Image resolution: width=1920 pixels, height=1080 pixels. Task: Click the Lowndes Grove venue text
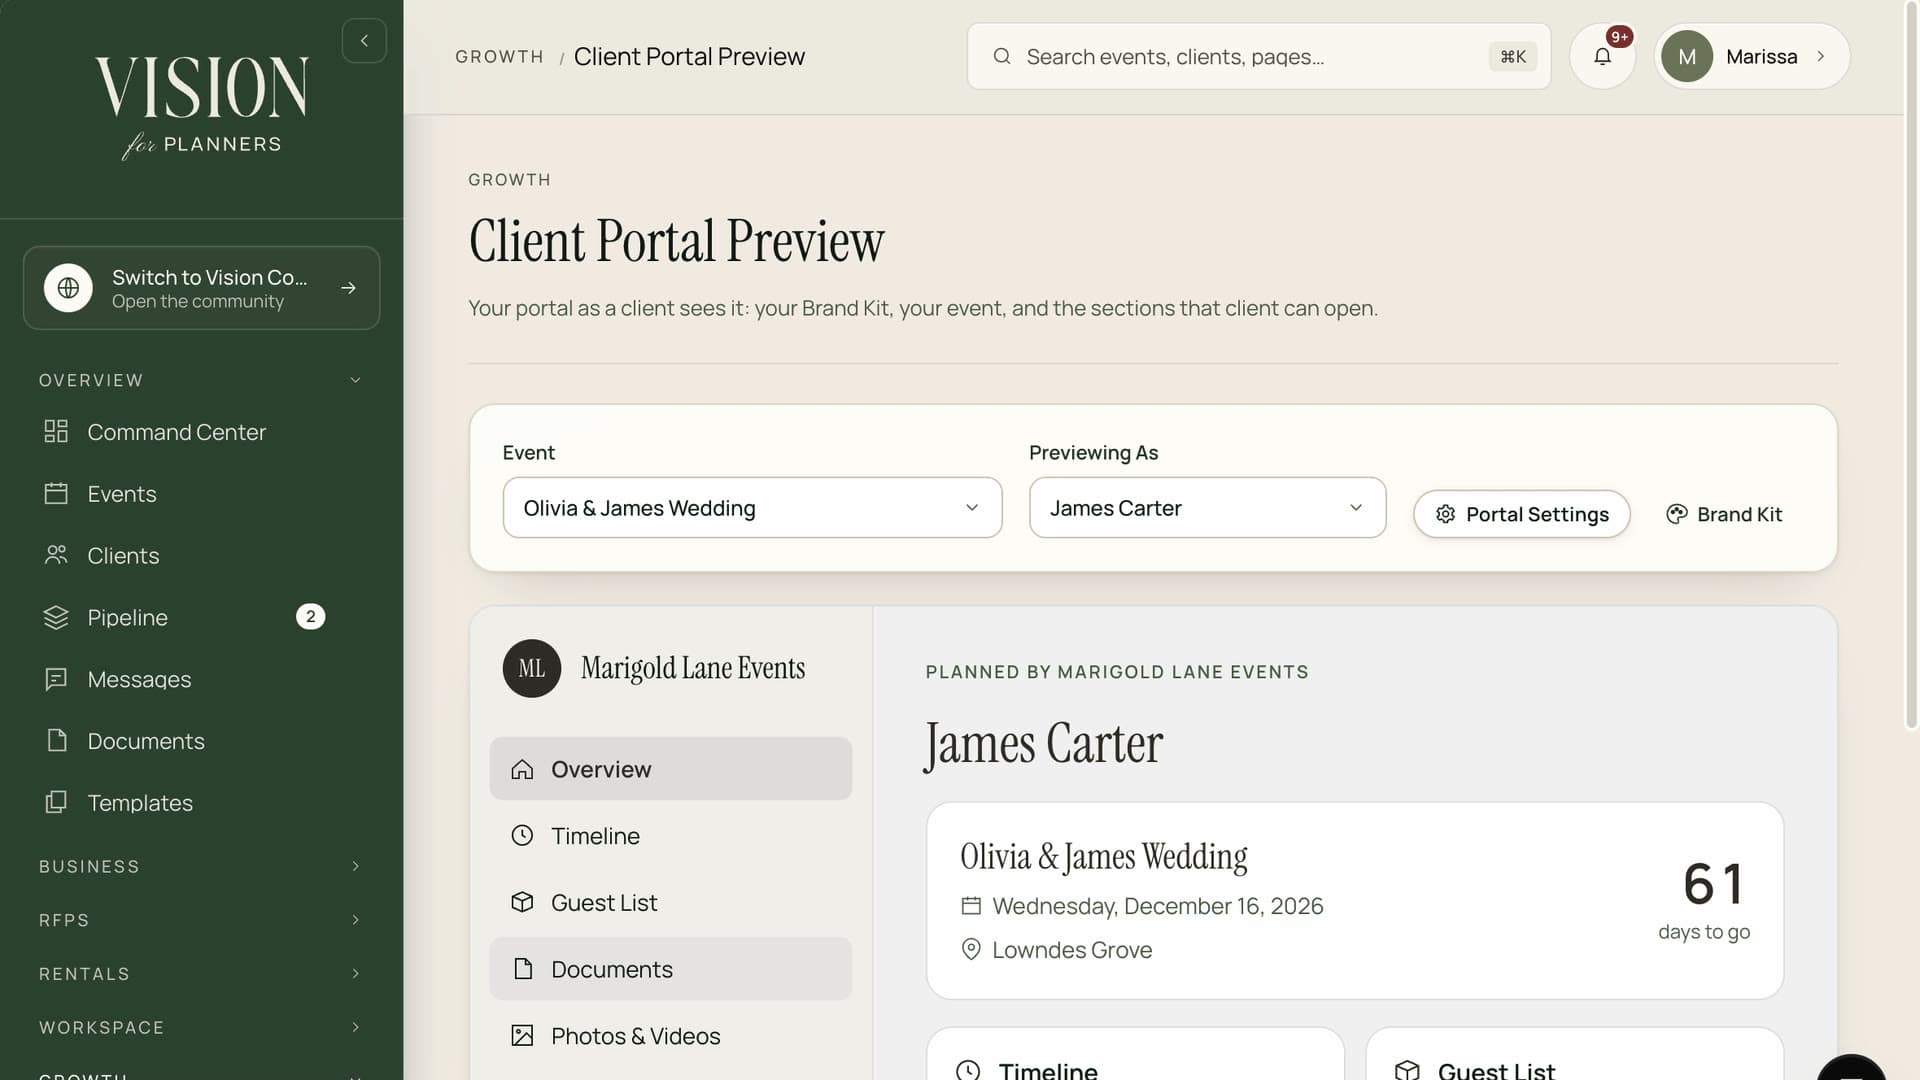tap(1072, 950)
